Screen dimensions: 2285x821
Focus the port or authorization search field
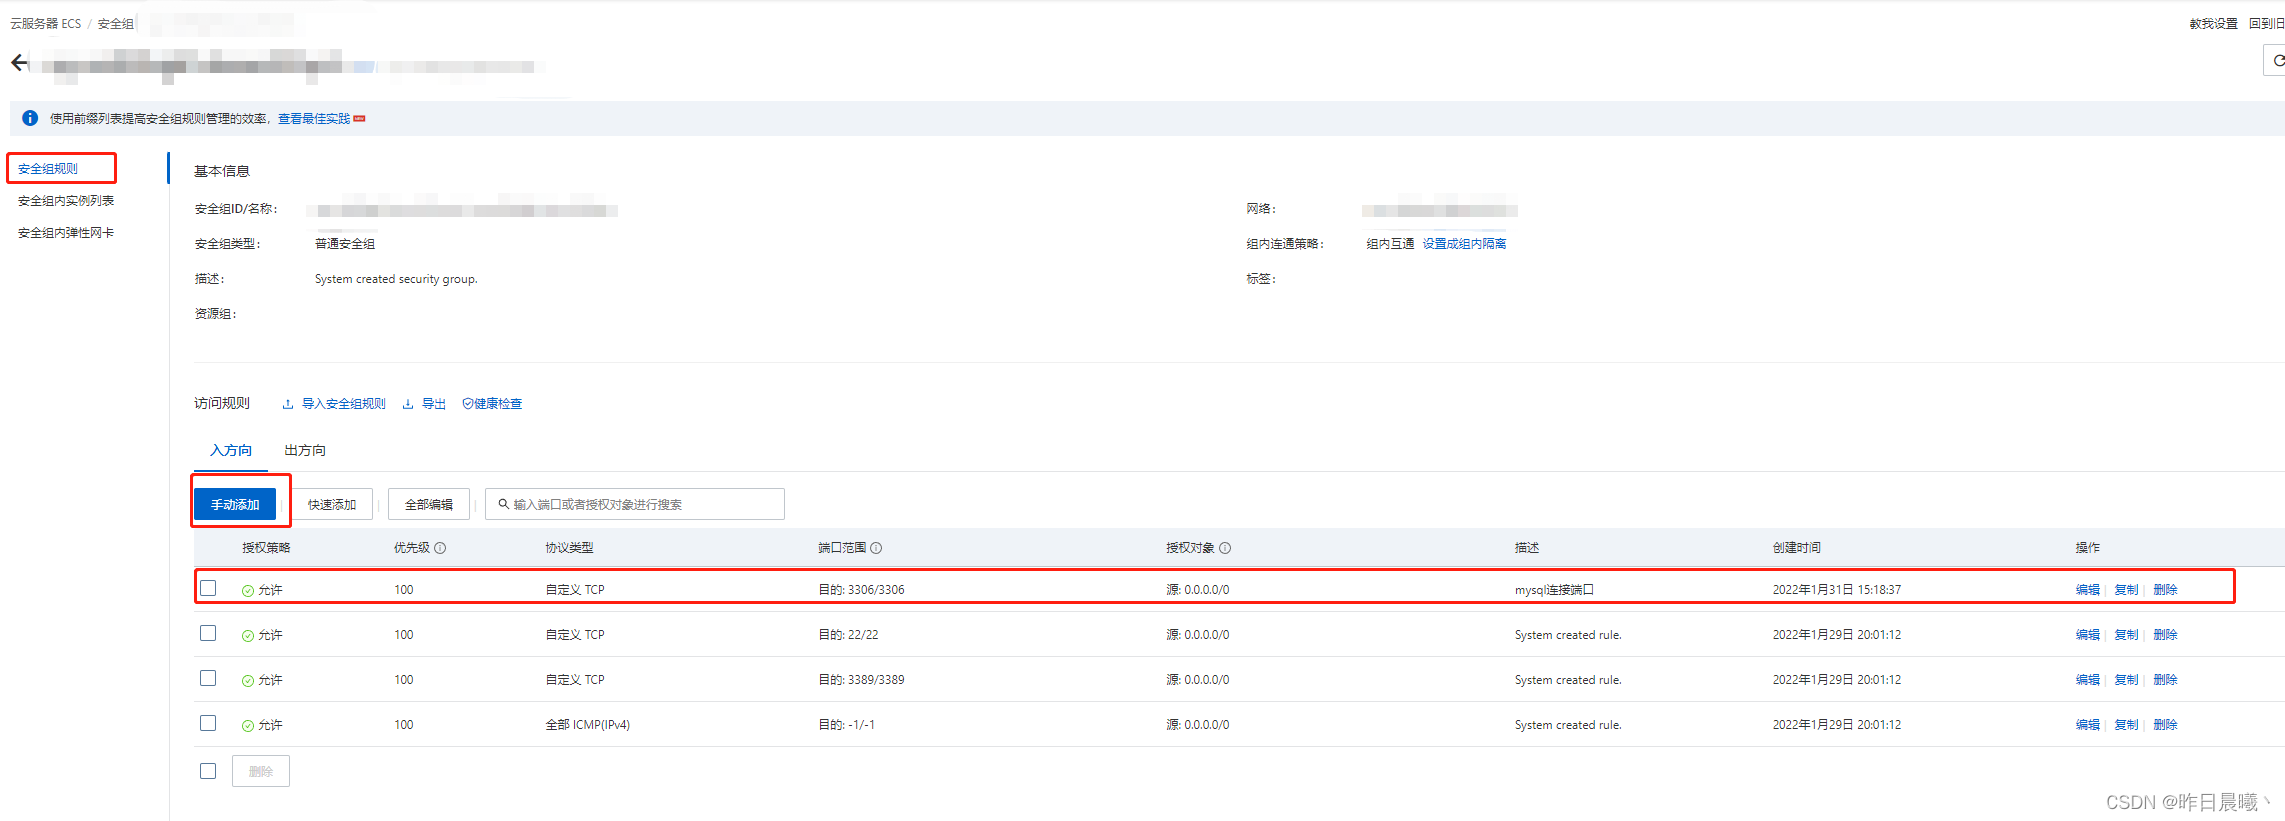pos(635,504)
